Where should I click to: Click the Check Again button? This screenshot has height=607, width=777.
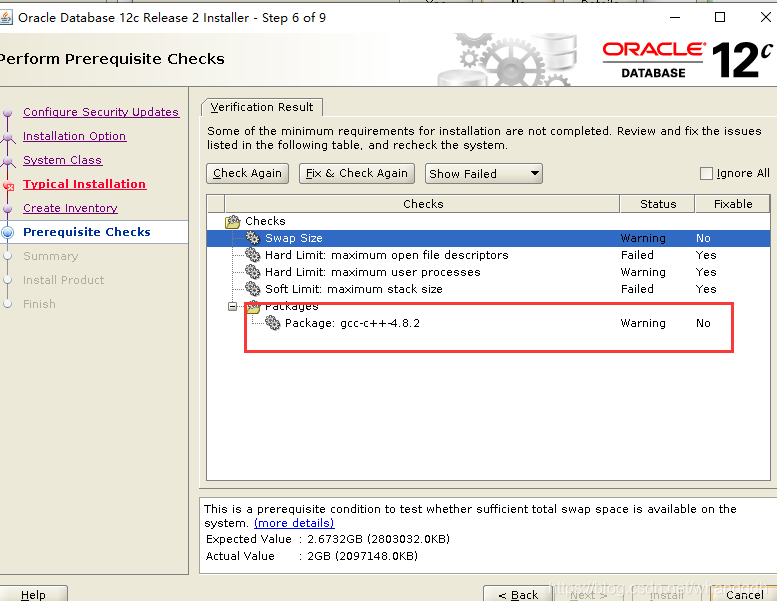[247, 173]
